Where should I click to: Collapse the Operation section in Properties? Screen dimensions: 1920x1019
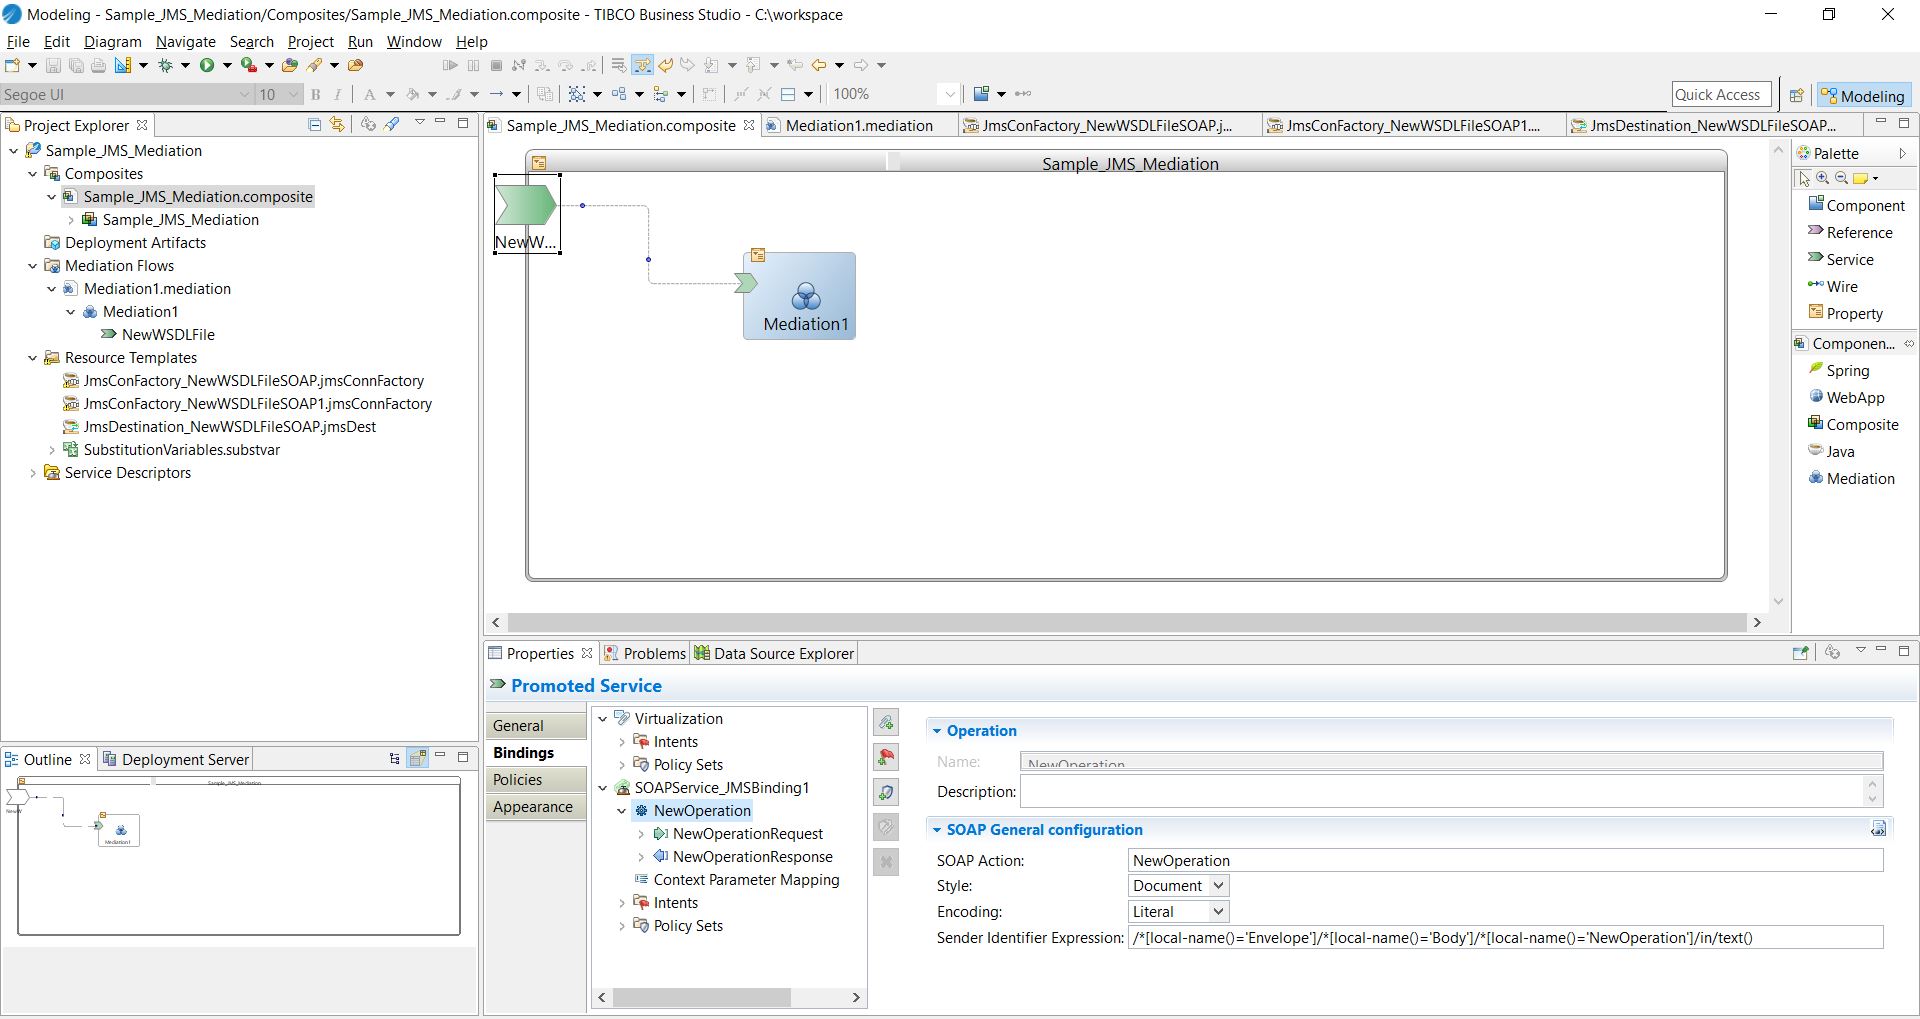[x=937, y=731]
